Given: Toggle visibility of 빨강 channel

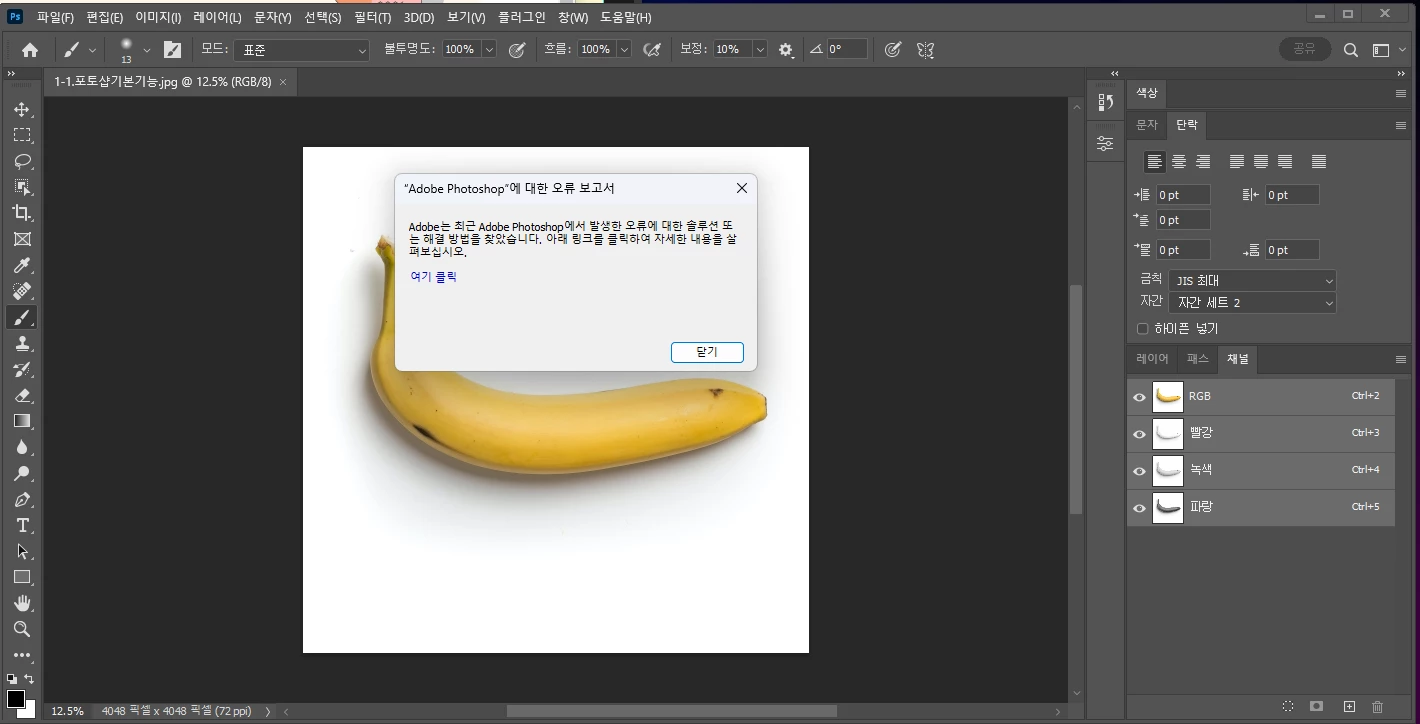Looking at the screenshot, I should [x=1139, y=434].
